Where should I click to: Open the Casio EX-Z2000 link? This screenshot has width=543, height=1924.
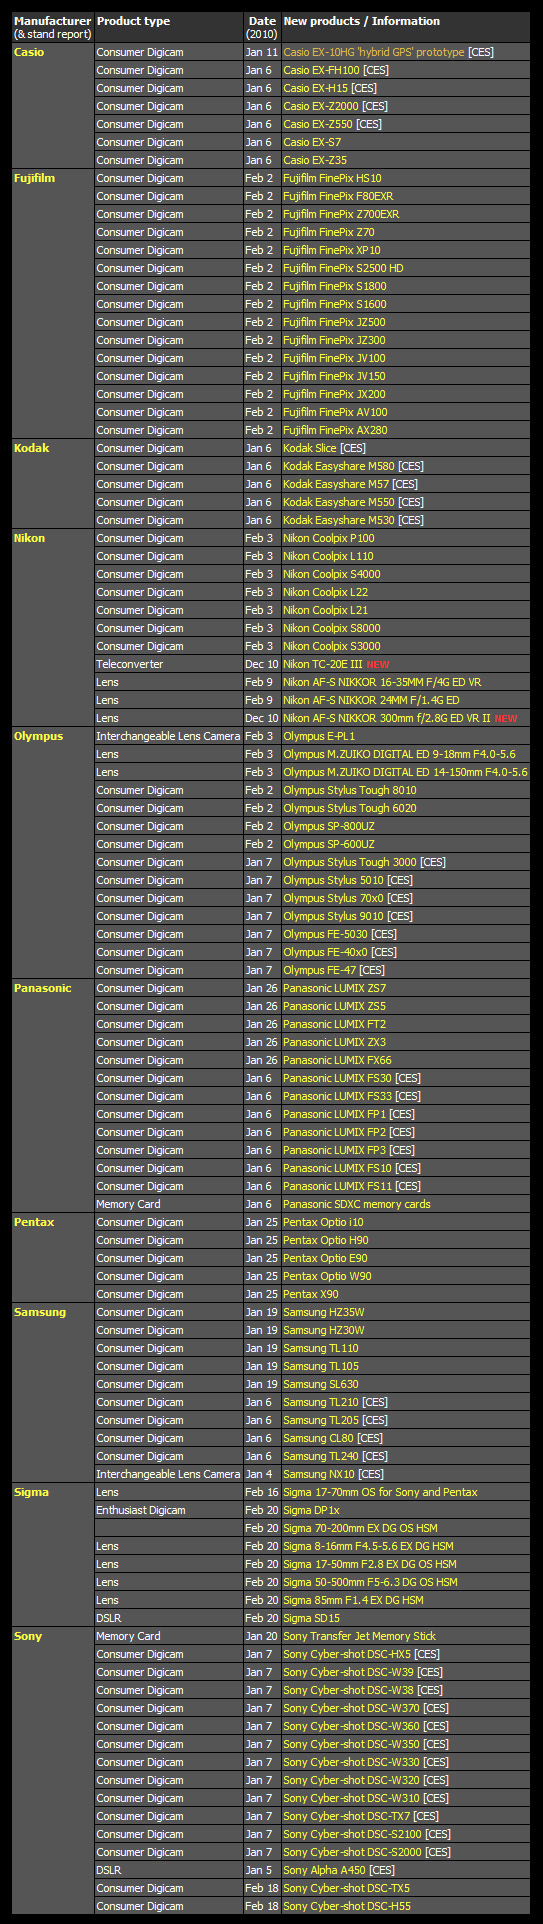pos(321,106)
